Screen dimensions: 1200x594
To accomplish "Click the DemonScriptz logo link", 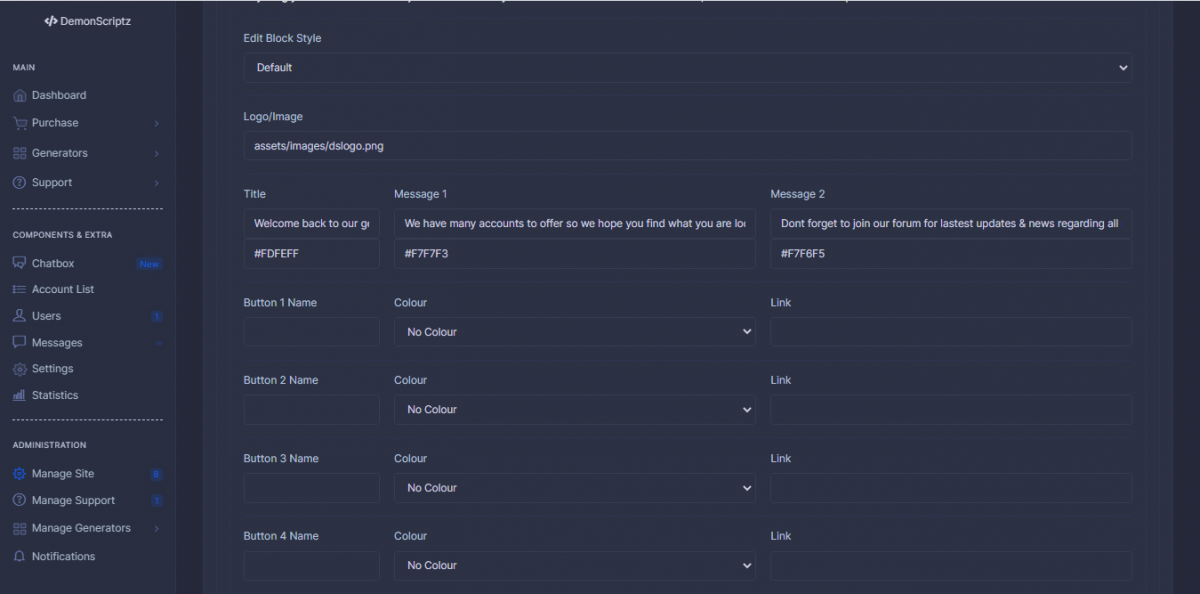I will point(88,20).
